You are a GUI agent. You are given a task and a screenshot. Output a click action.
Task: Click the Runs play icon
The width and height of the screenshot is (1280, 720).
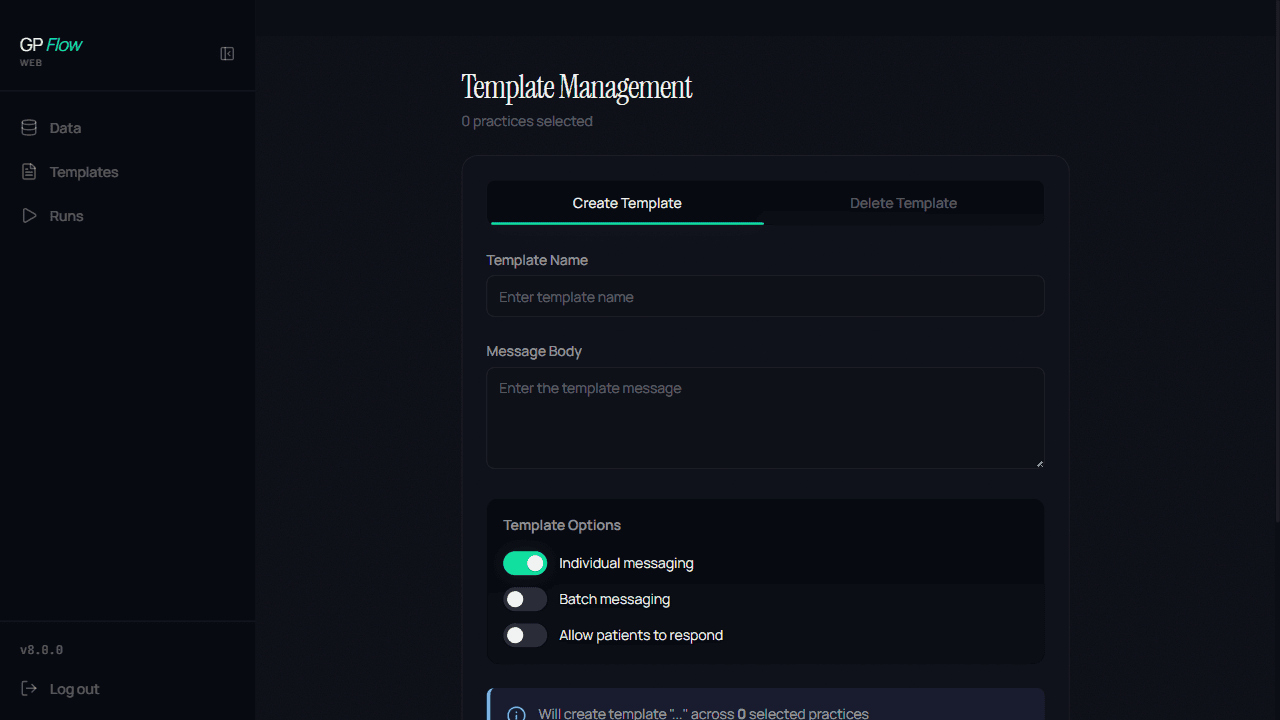point(29,216)
